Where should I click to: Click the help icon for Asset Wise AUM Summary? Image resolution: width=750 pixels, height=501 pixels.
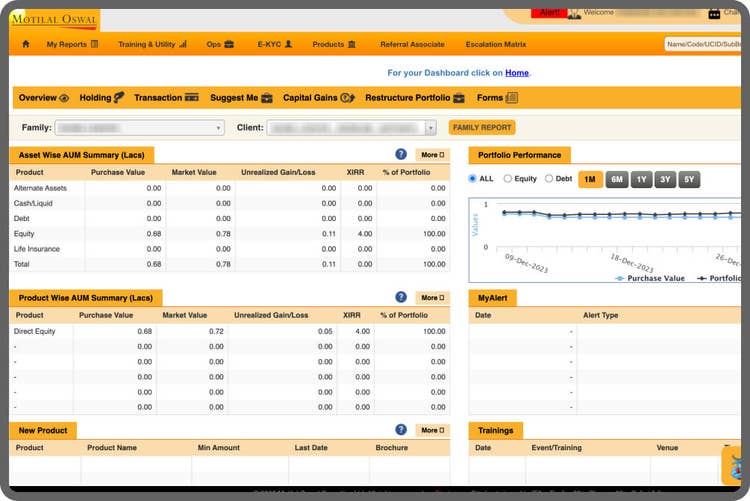(401, 154)
